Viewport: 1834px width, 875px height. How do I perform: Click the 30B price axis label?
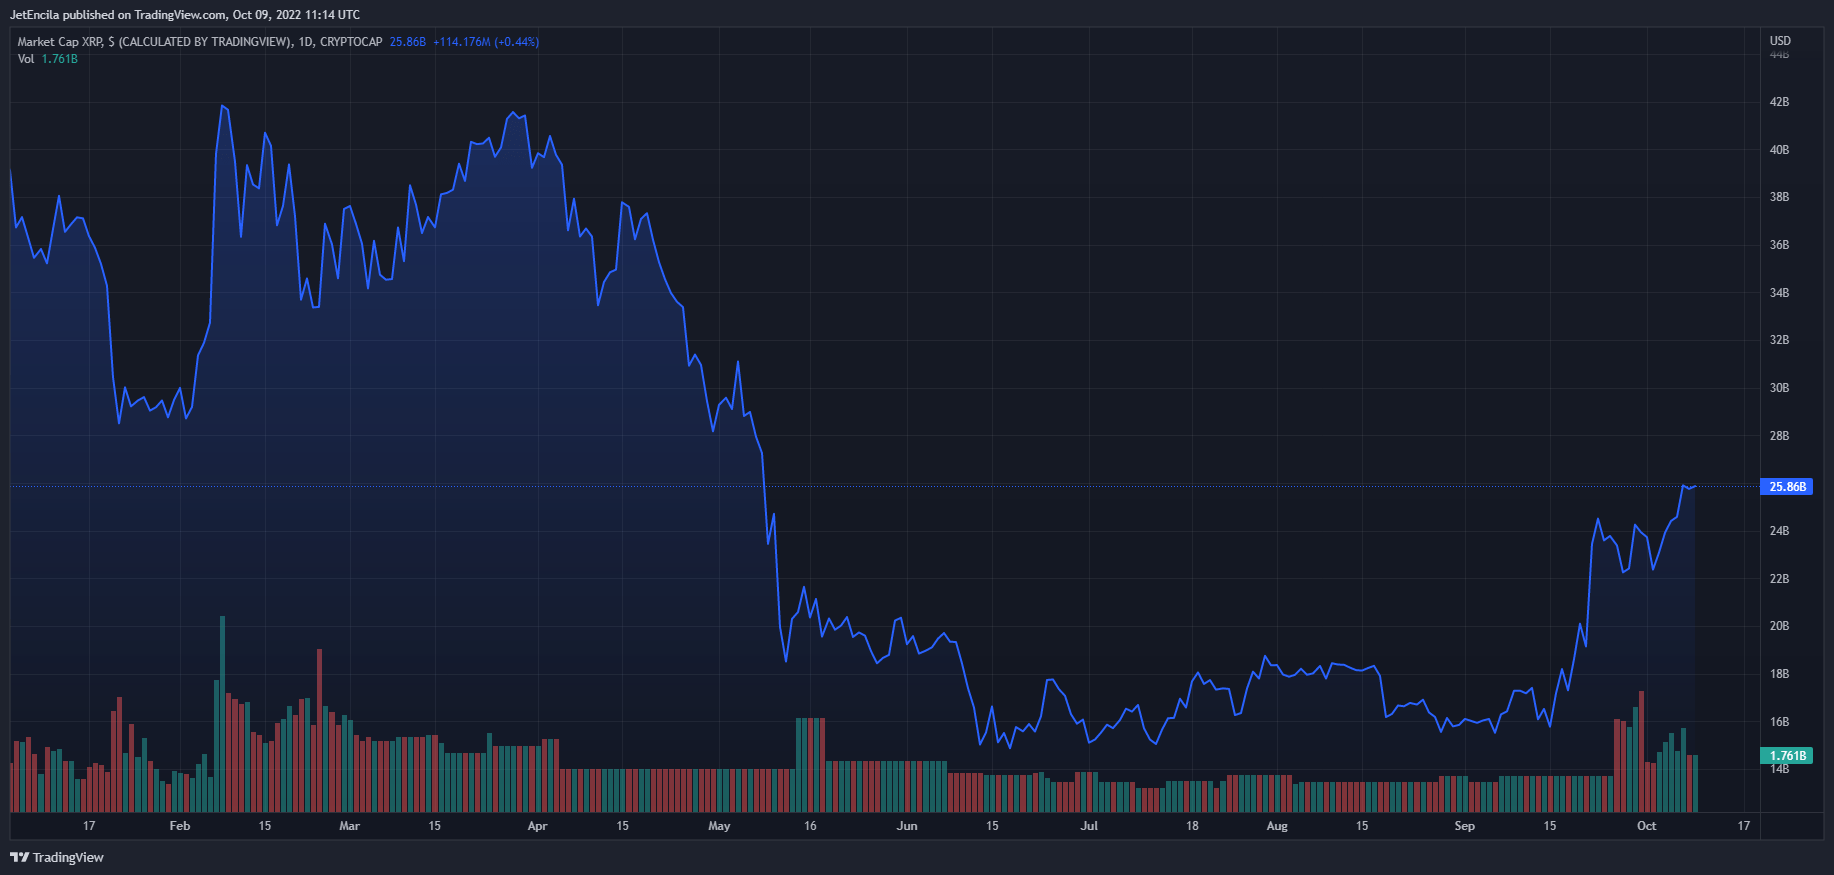pyautogui.click(x=1779, y=388)
